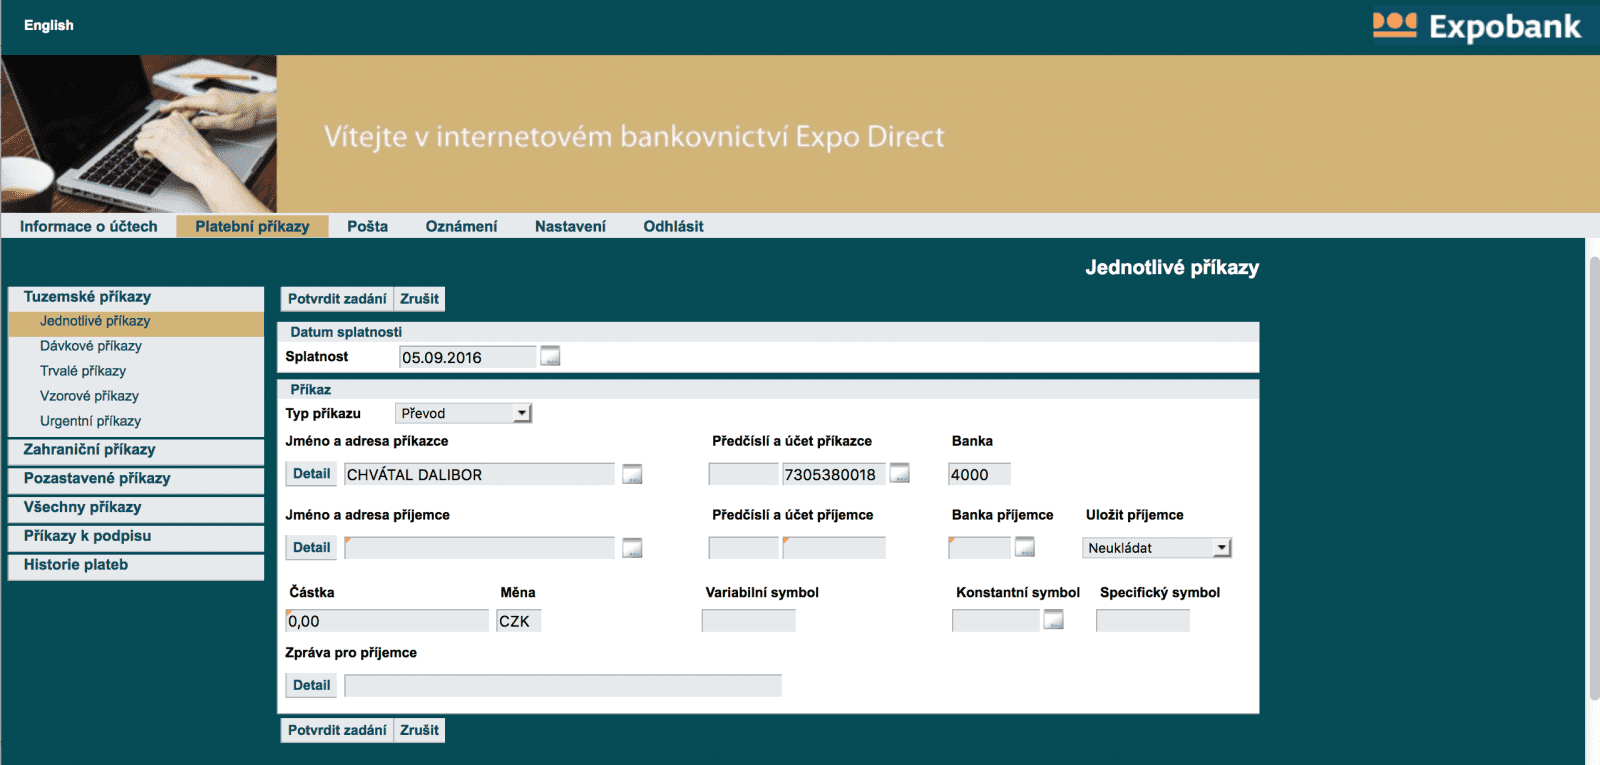Focus the Variabilní symbol field

748,620
